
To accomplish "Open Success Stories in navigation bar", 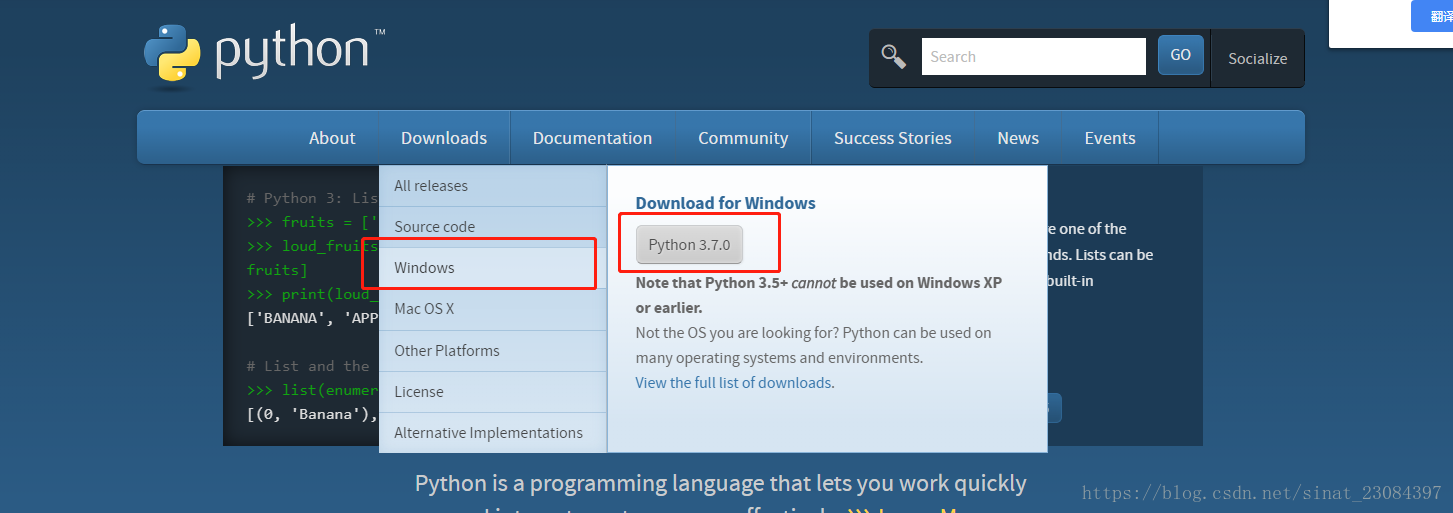I will coord(893,138).
